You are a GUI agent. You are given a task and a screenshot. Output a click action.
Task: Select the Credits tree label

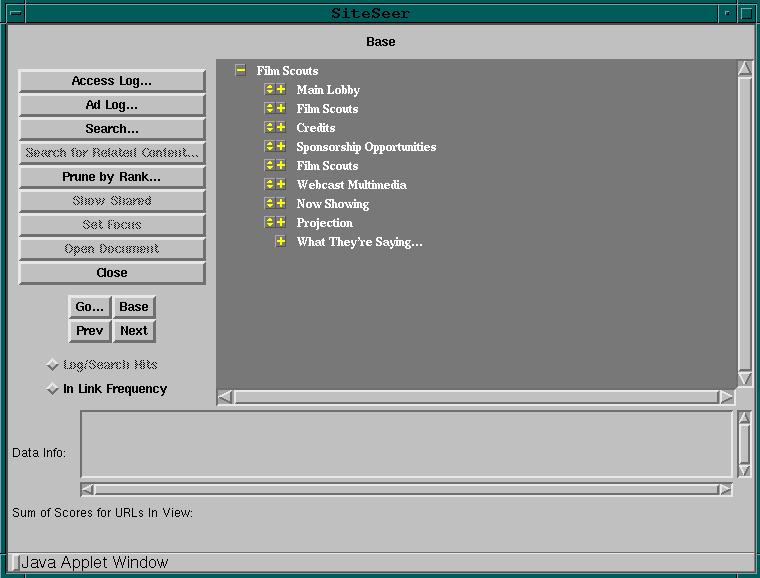coord(316,128)
